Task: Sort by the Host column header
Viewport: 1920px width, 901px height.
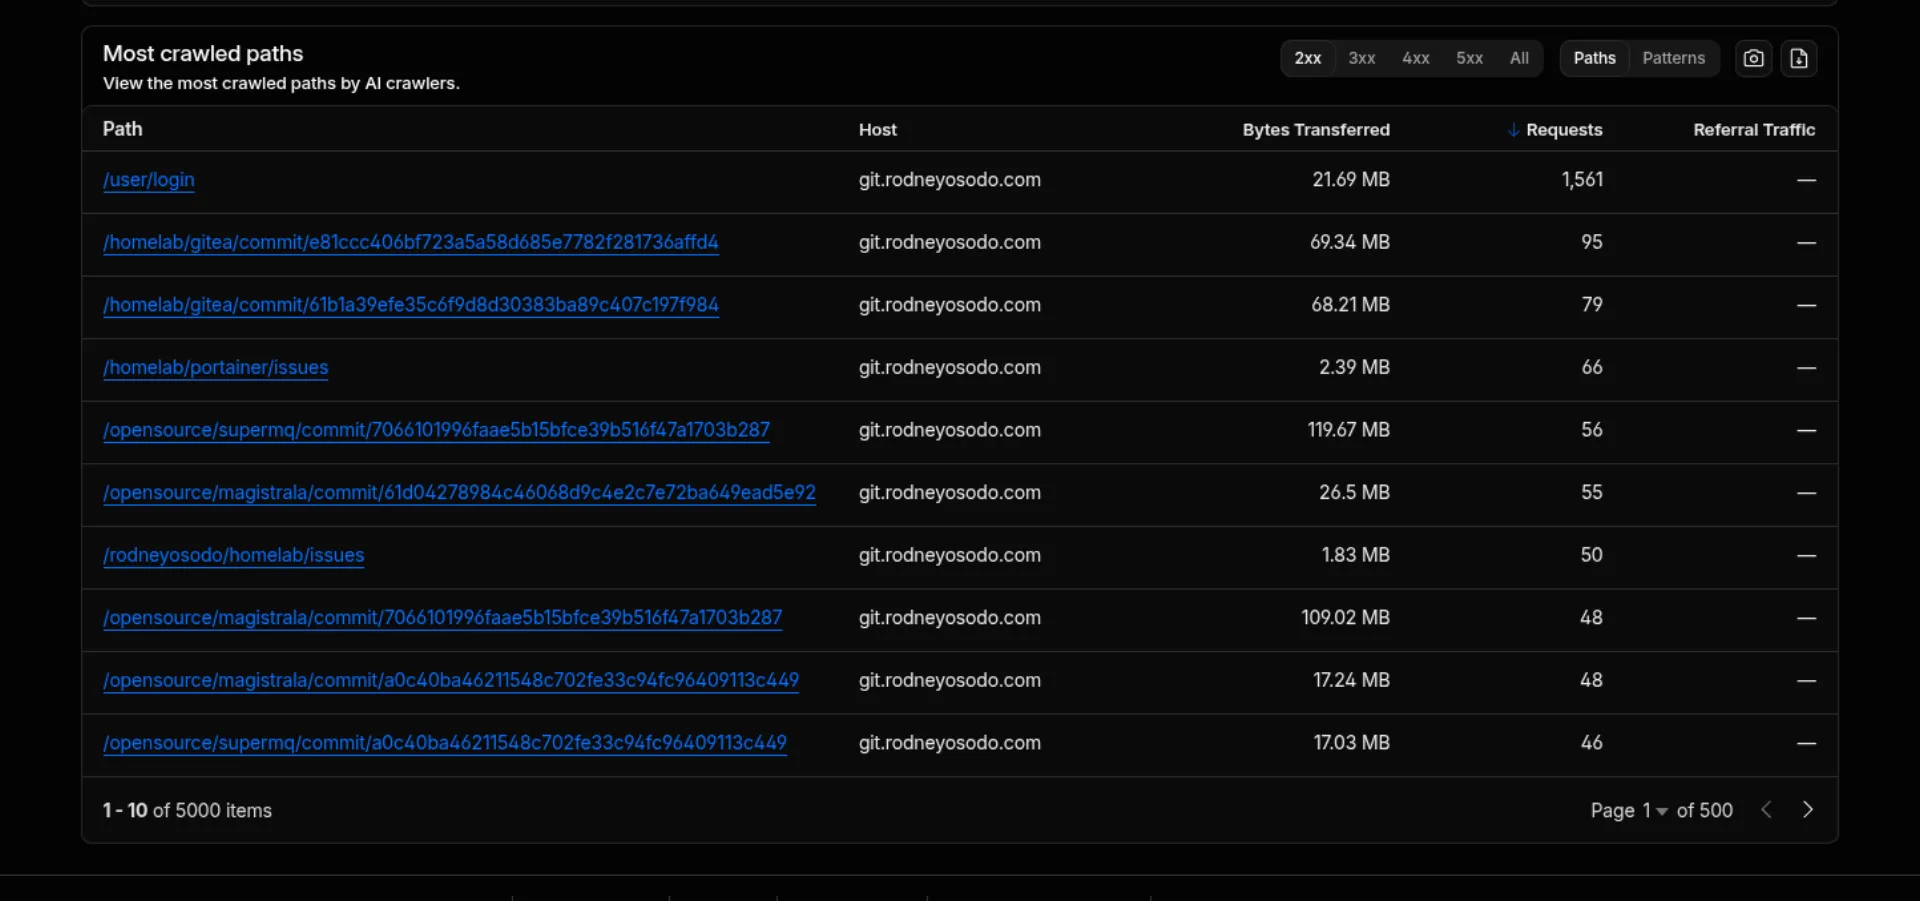Action: click(x=878, y=130)
